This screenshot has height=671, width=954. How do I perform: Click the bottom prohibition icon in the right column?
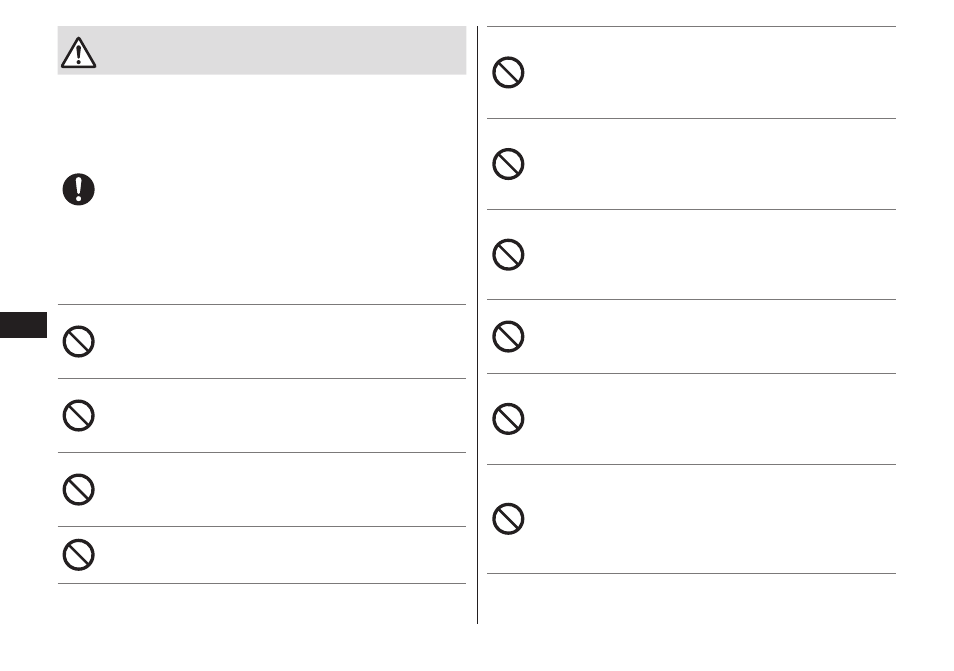(508, 519)
